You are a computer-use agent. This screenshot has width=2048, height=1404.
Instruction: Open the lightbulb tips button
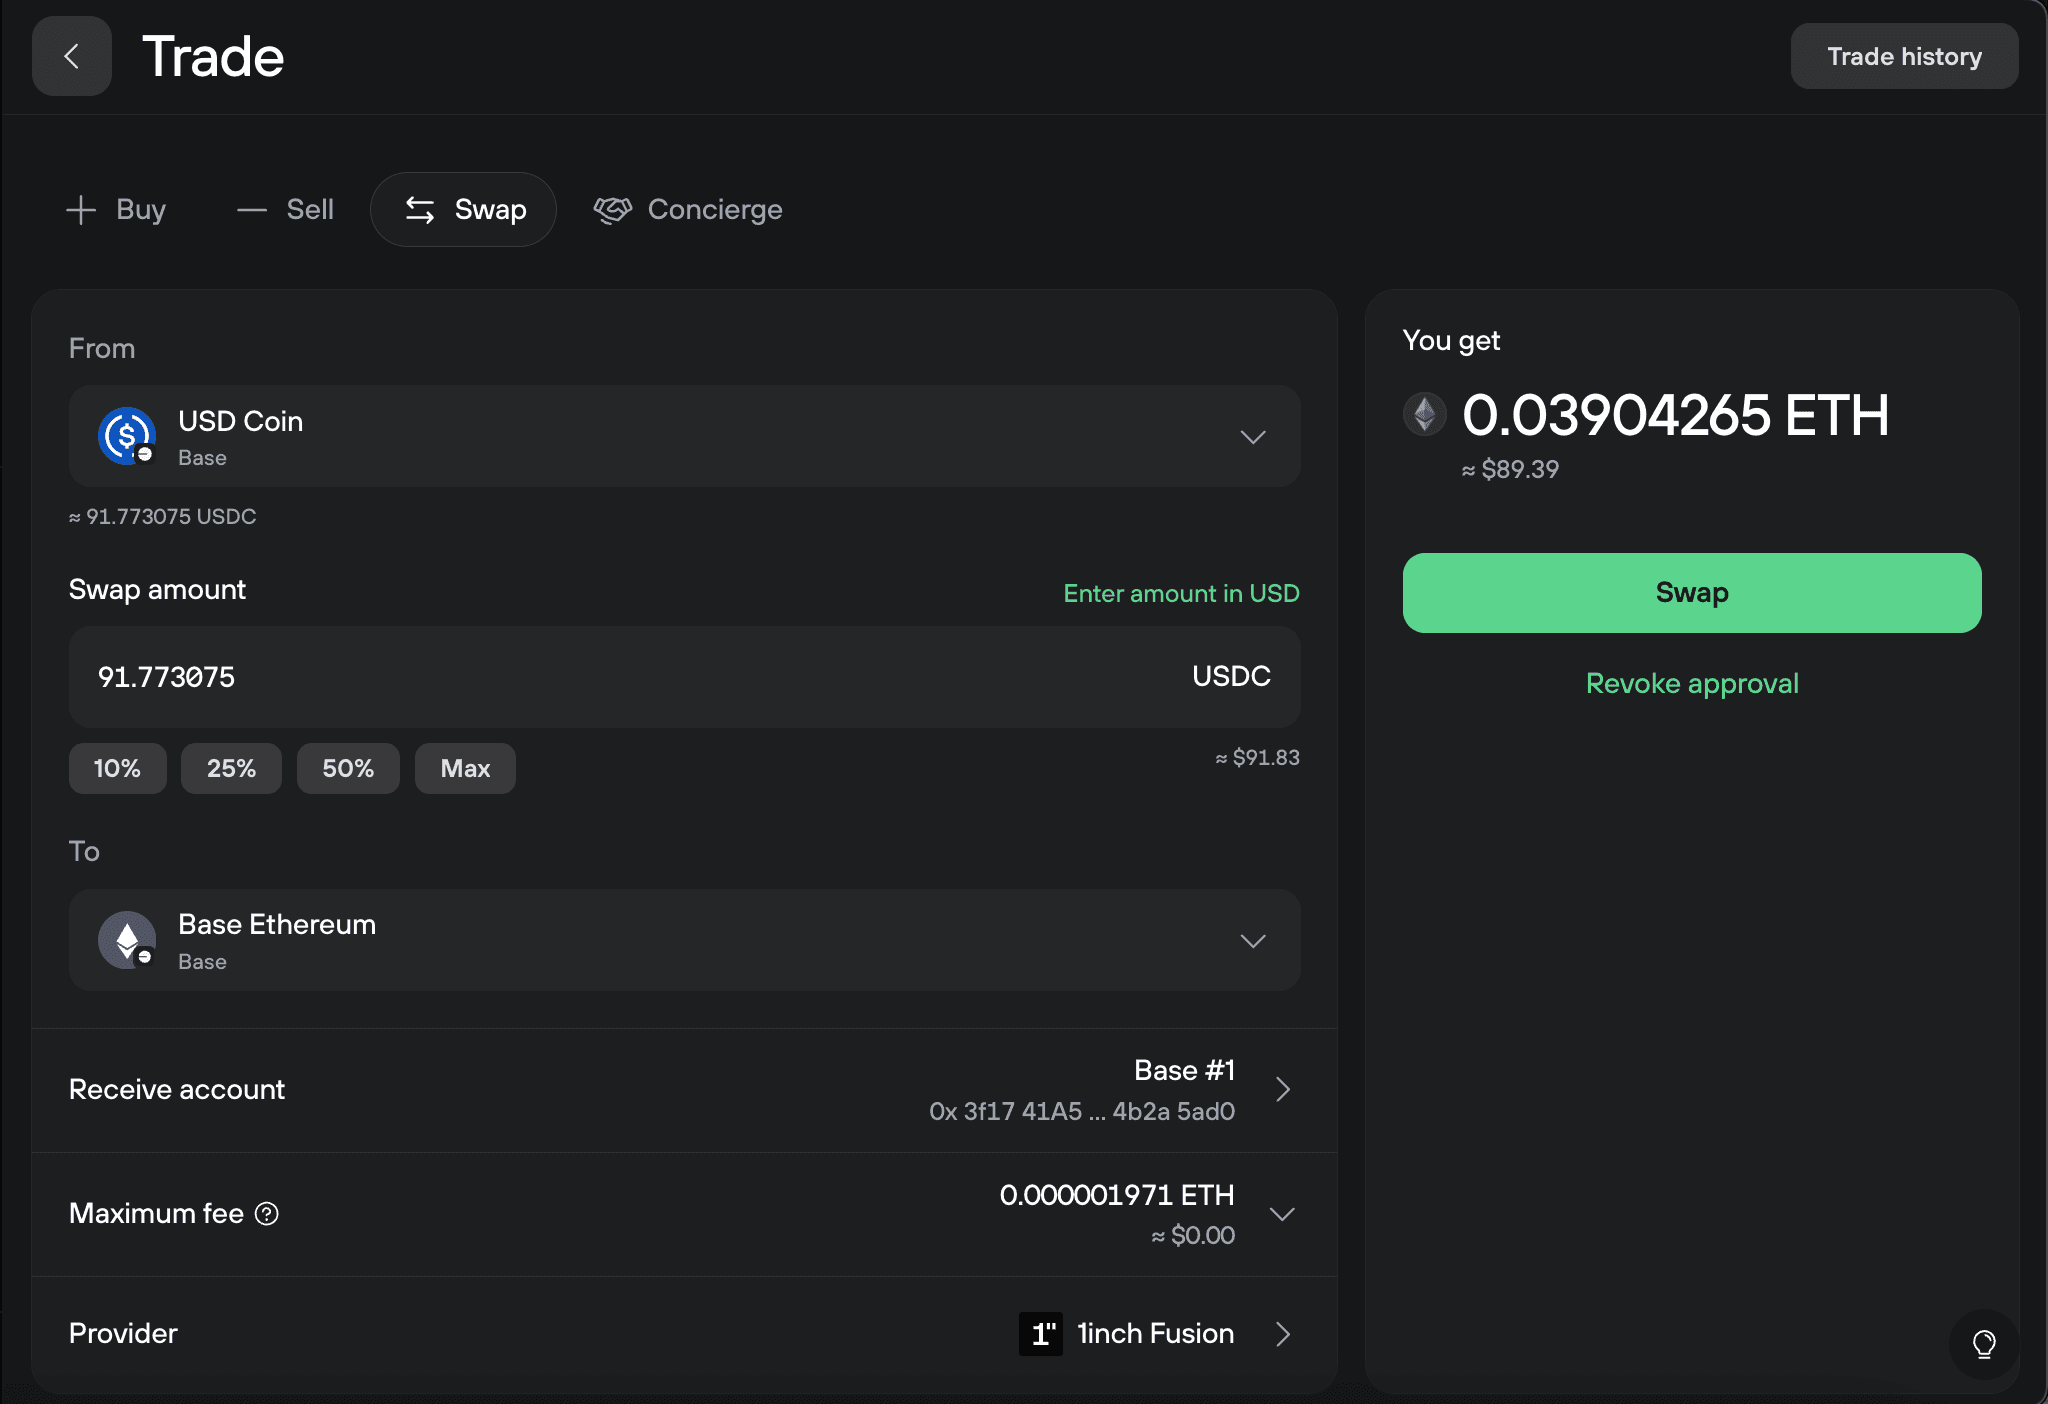[1984, 1344]
